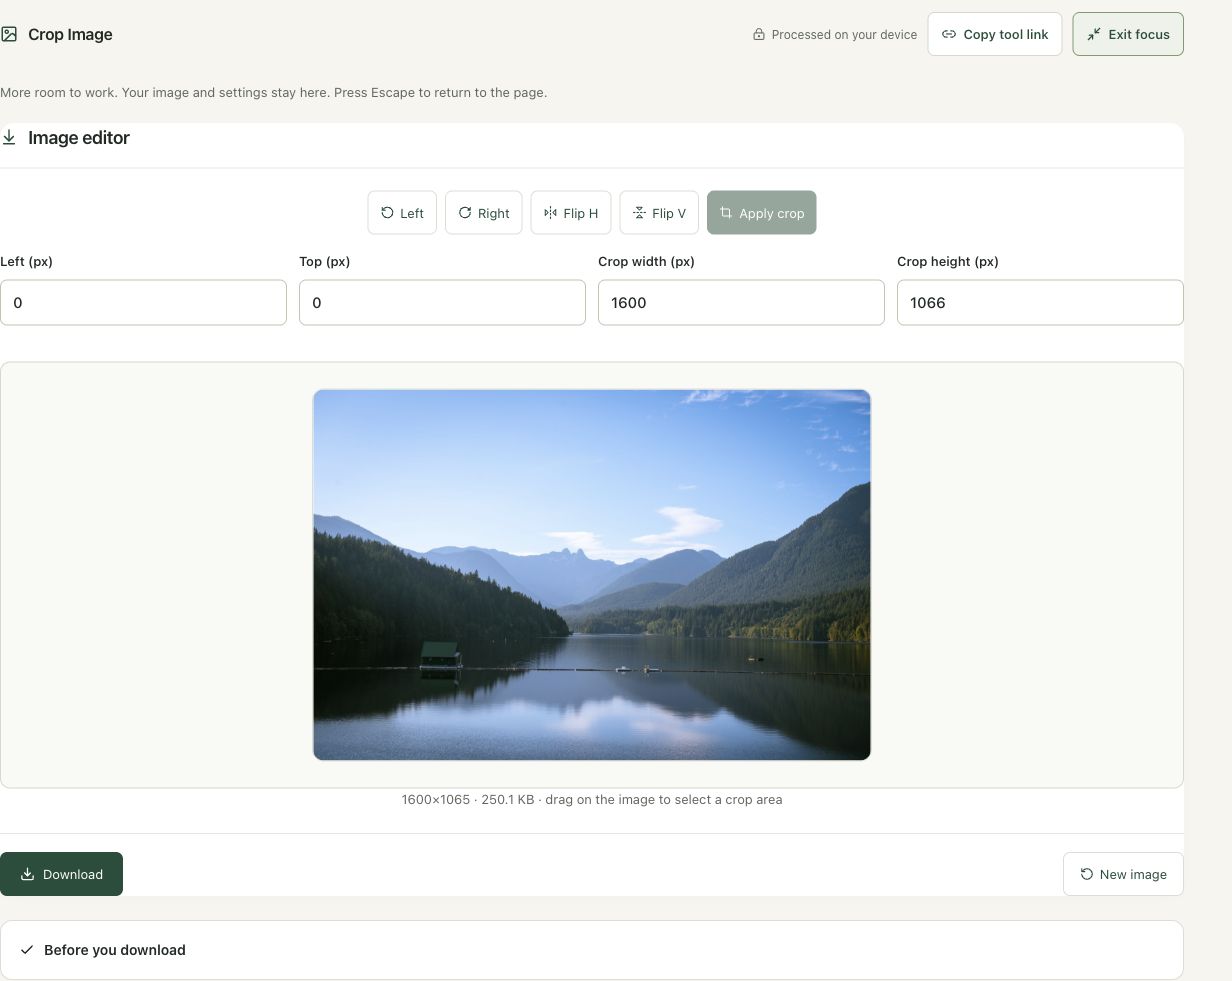Click the download arrow icon in the Download button
This screenshot has width=1232, height=981.
pos(28,874)
